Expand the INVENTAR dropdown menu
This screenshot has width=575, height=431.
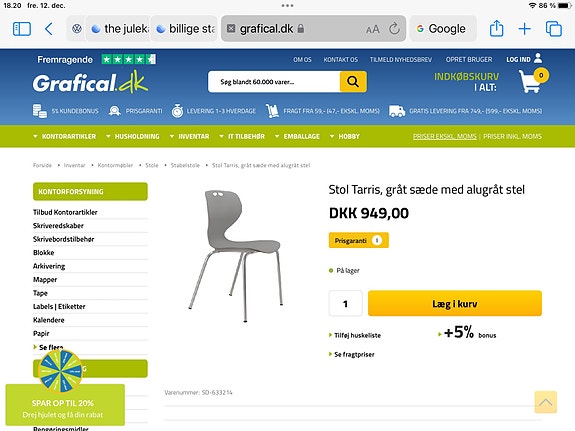pos(190,136)
